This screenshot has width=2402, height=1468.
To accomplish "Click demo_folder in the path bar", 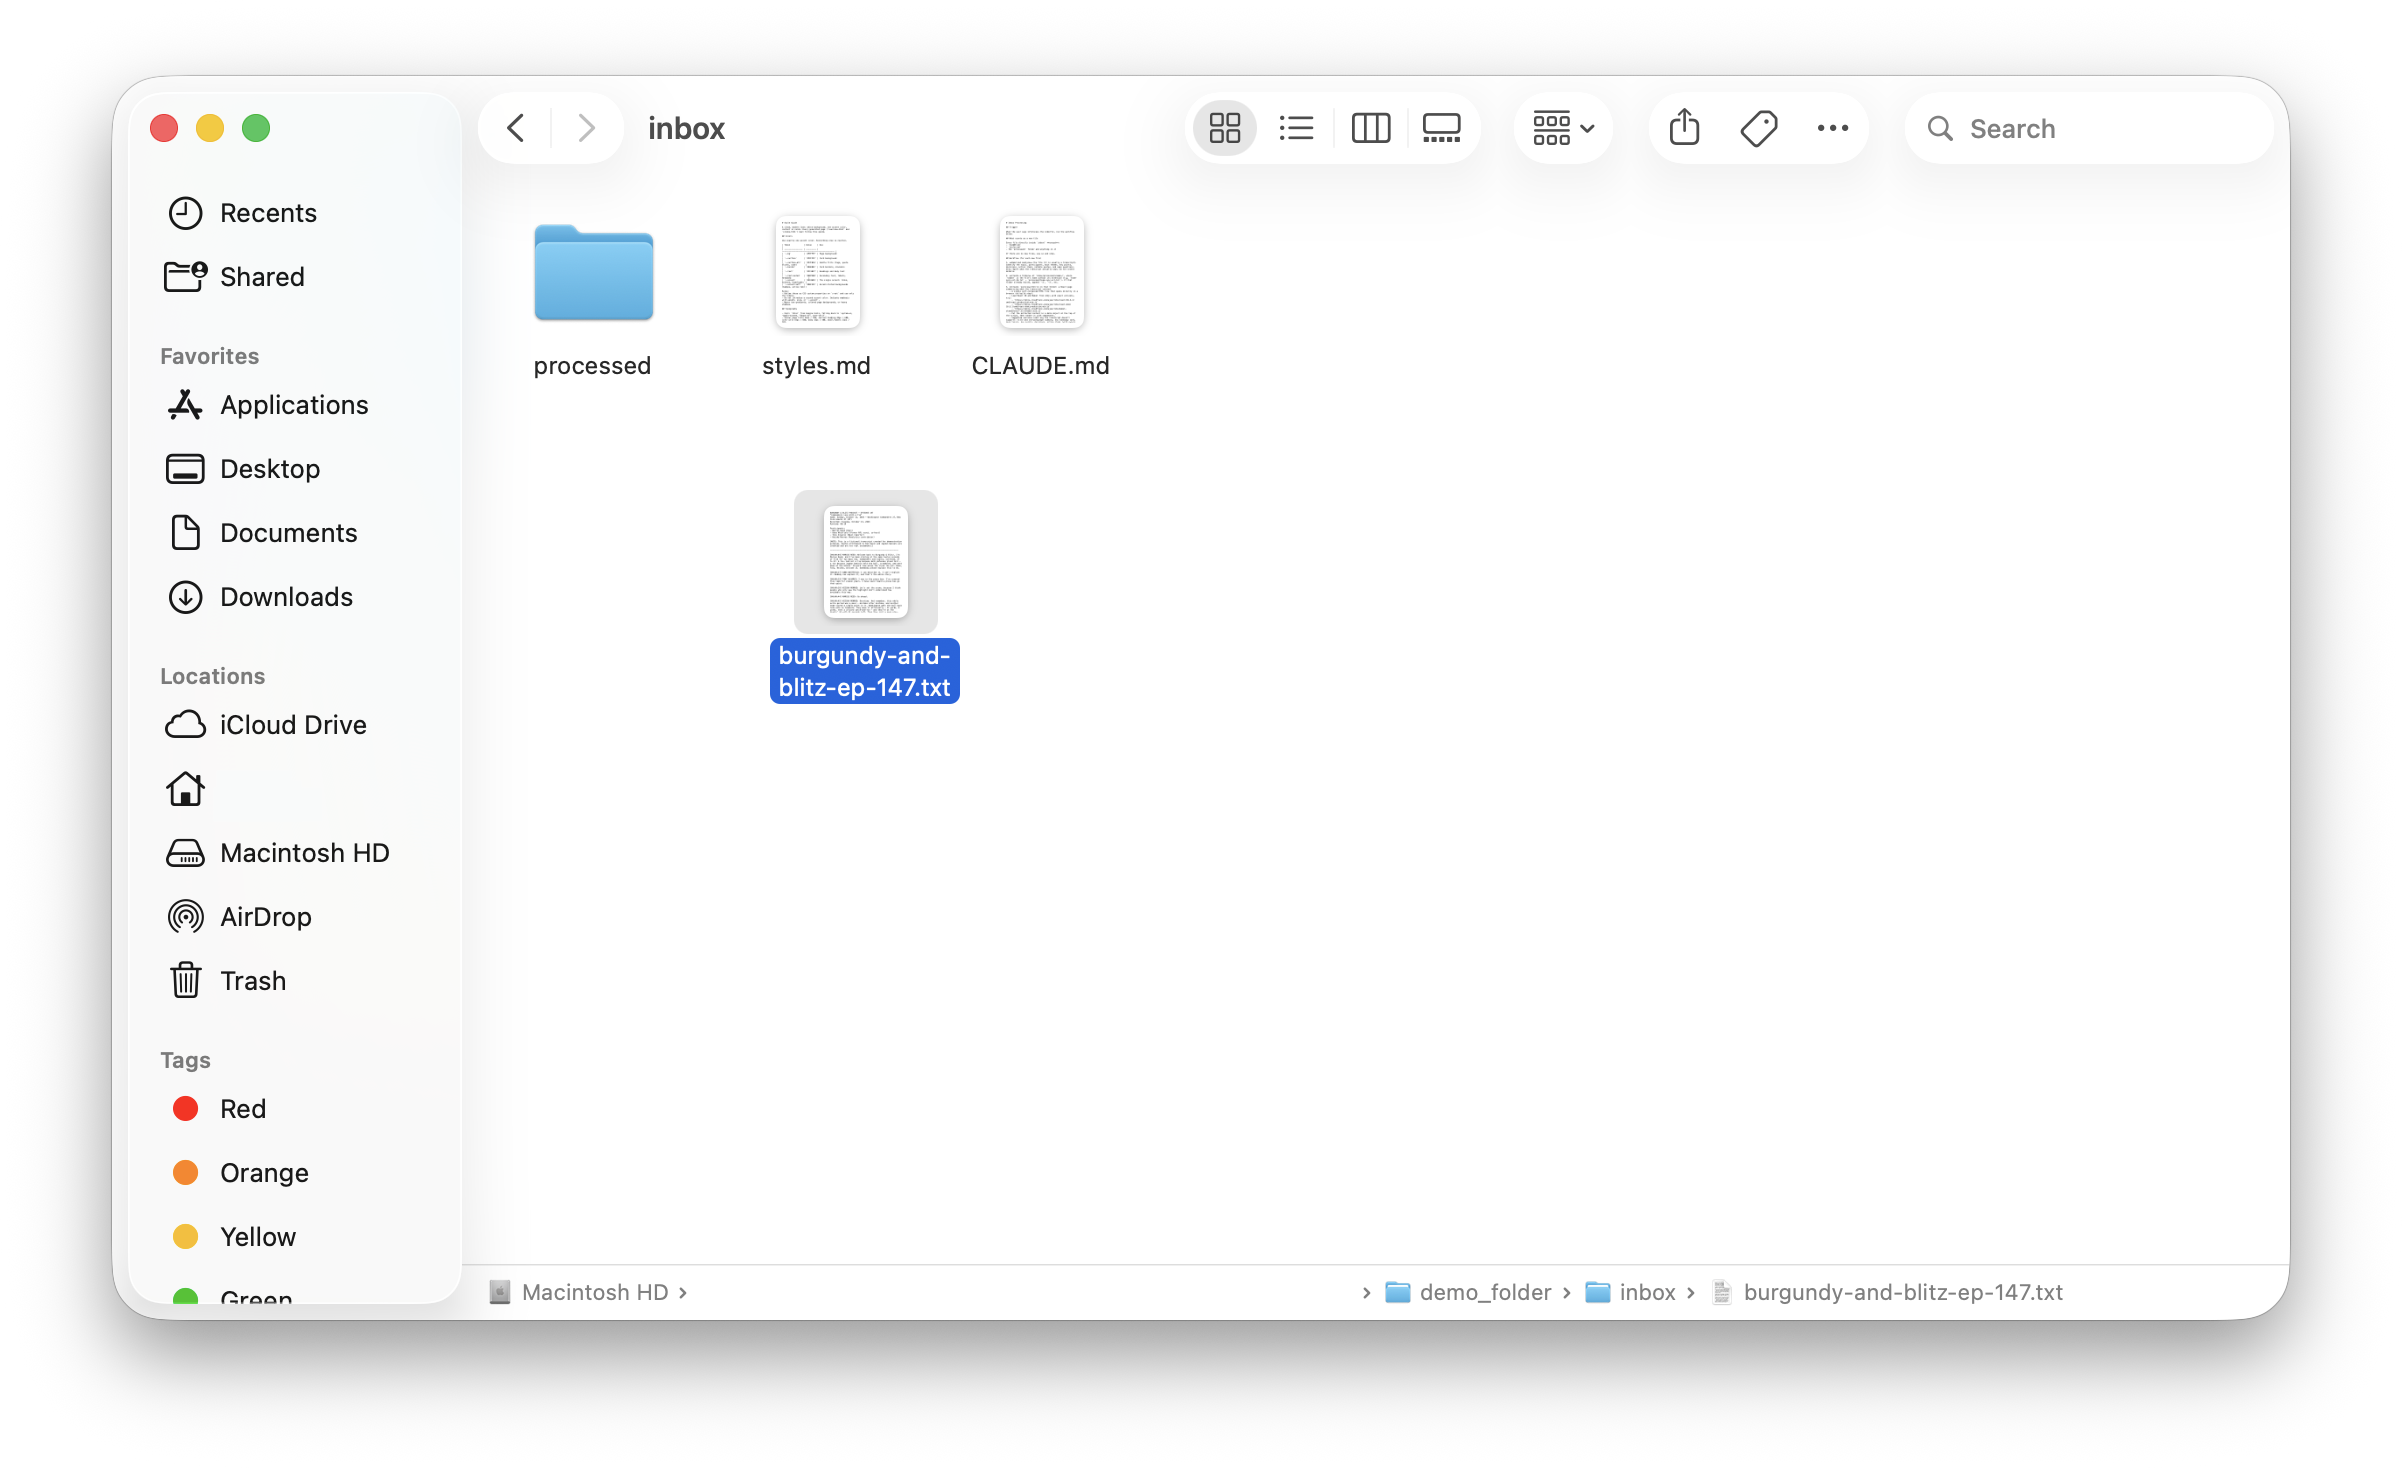I will click(1468, 1292).
